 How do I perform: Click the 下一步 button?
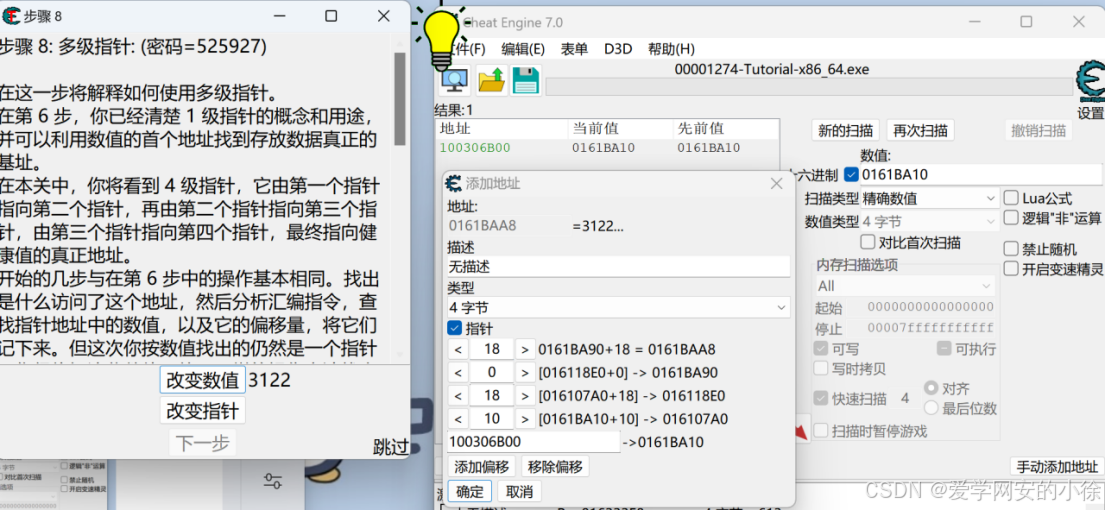(x=202, y=443)
